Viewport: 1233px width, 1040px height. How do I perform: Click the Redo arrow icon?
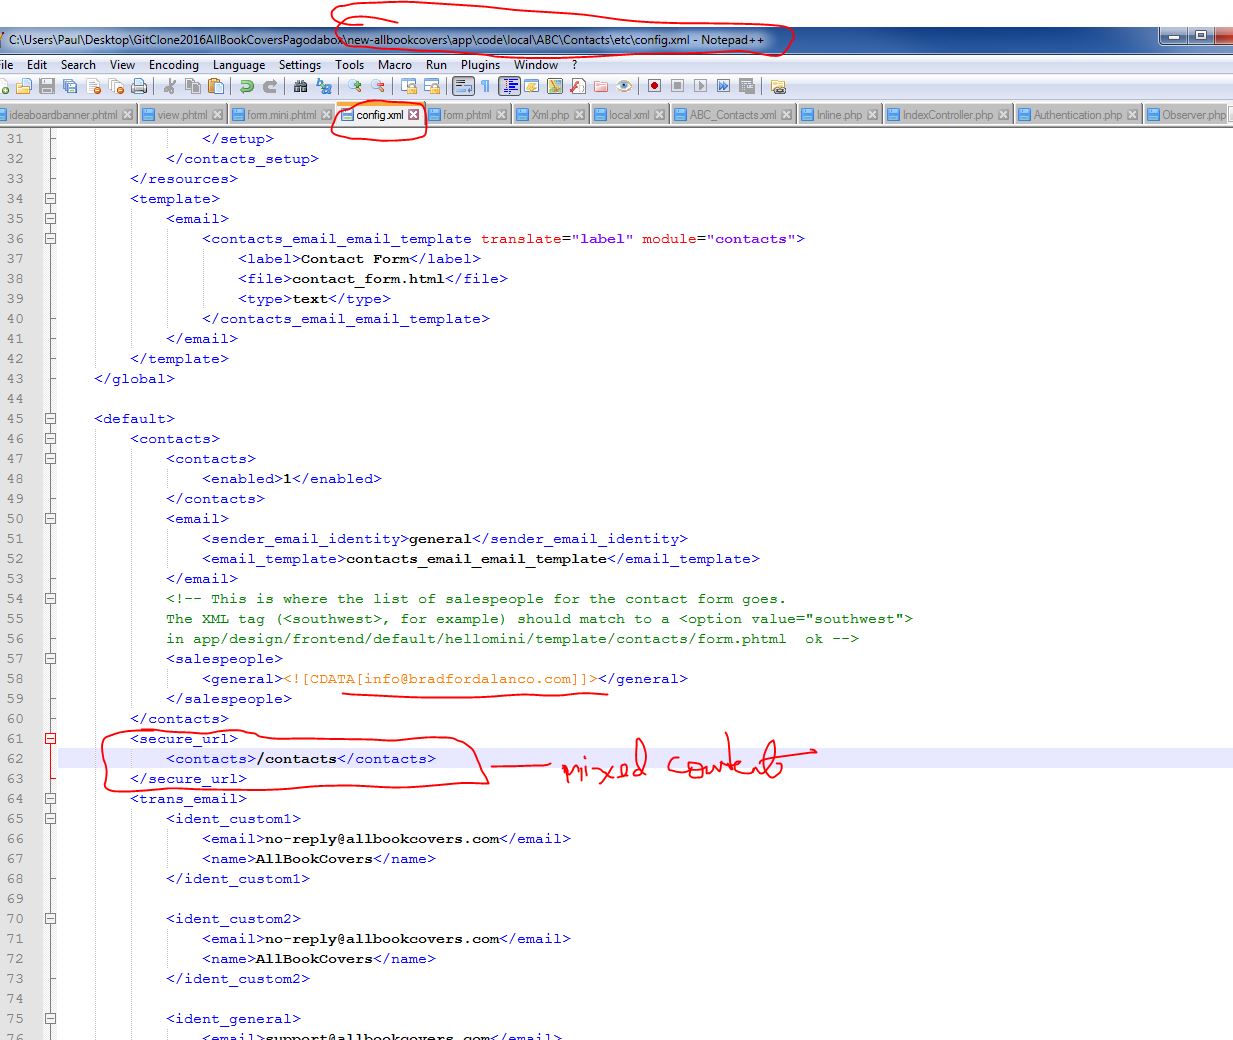click(270, 86)
